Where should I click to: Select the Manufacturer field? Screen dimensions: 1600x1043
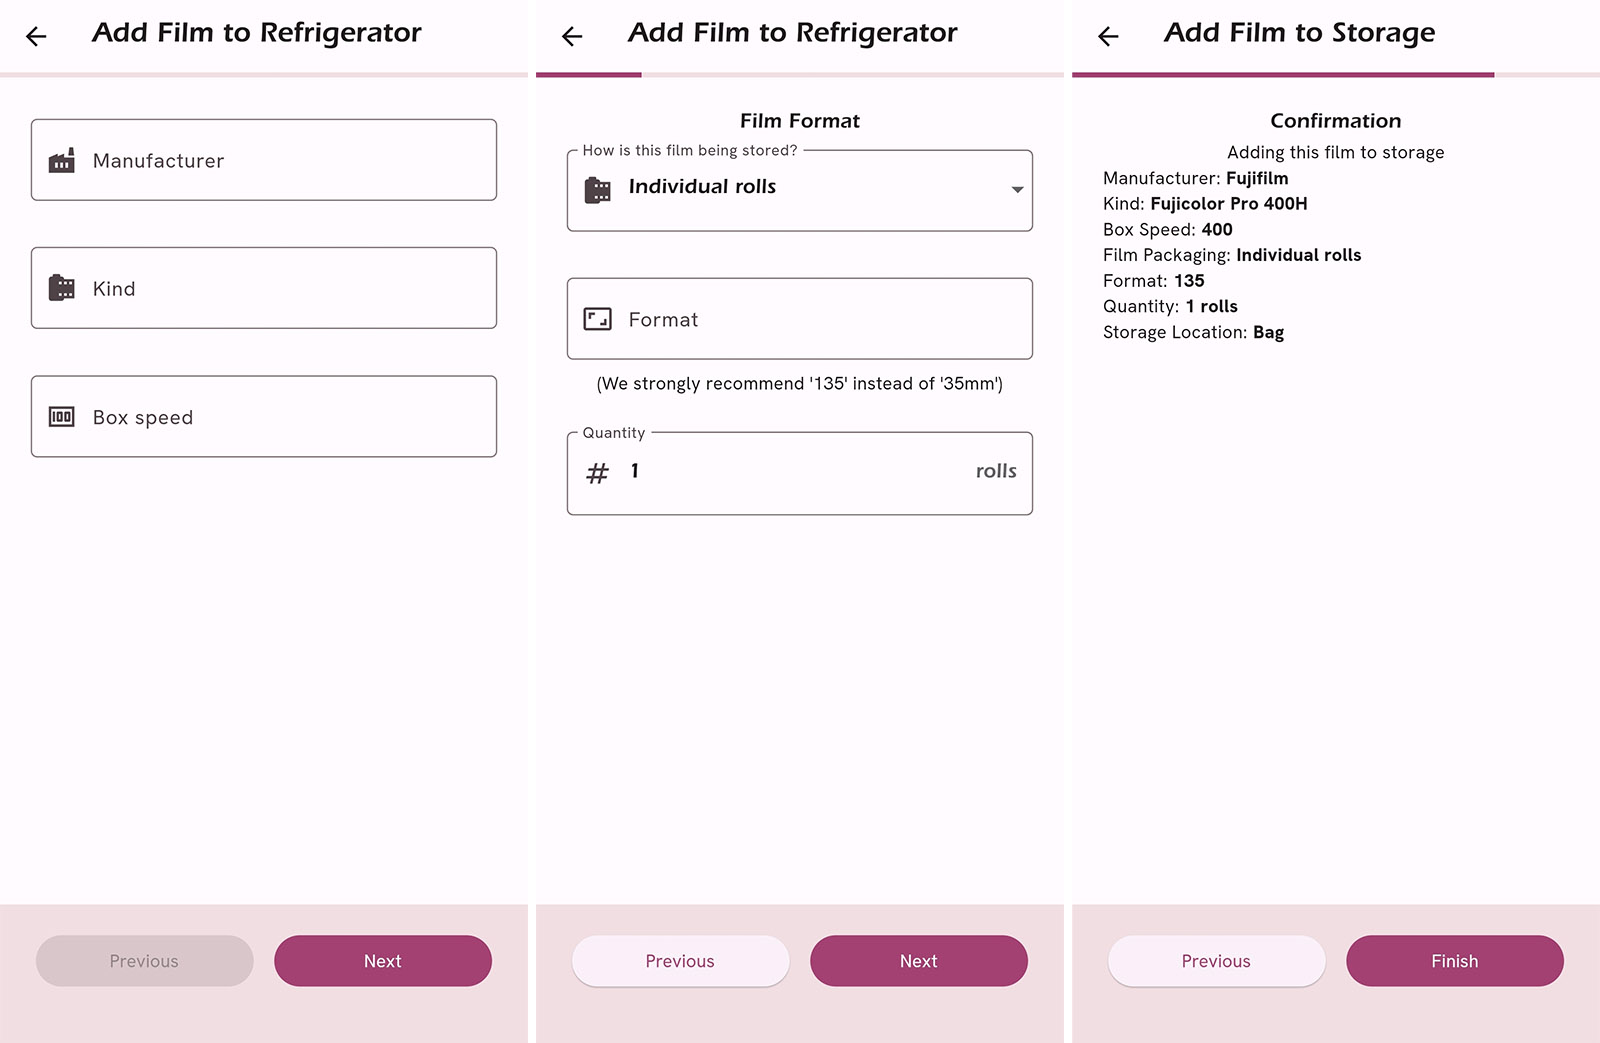pyautogui.click(x=263, y=160)
